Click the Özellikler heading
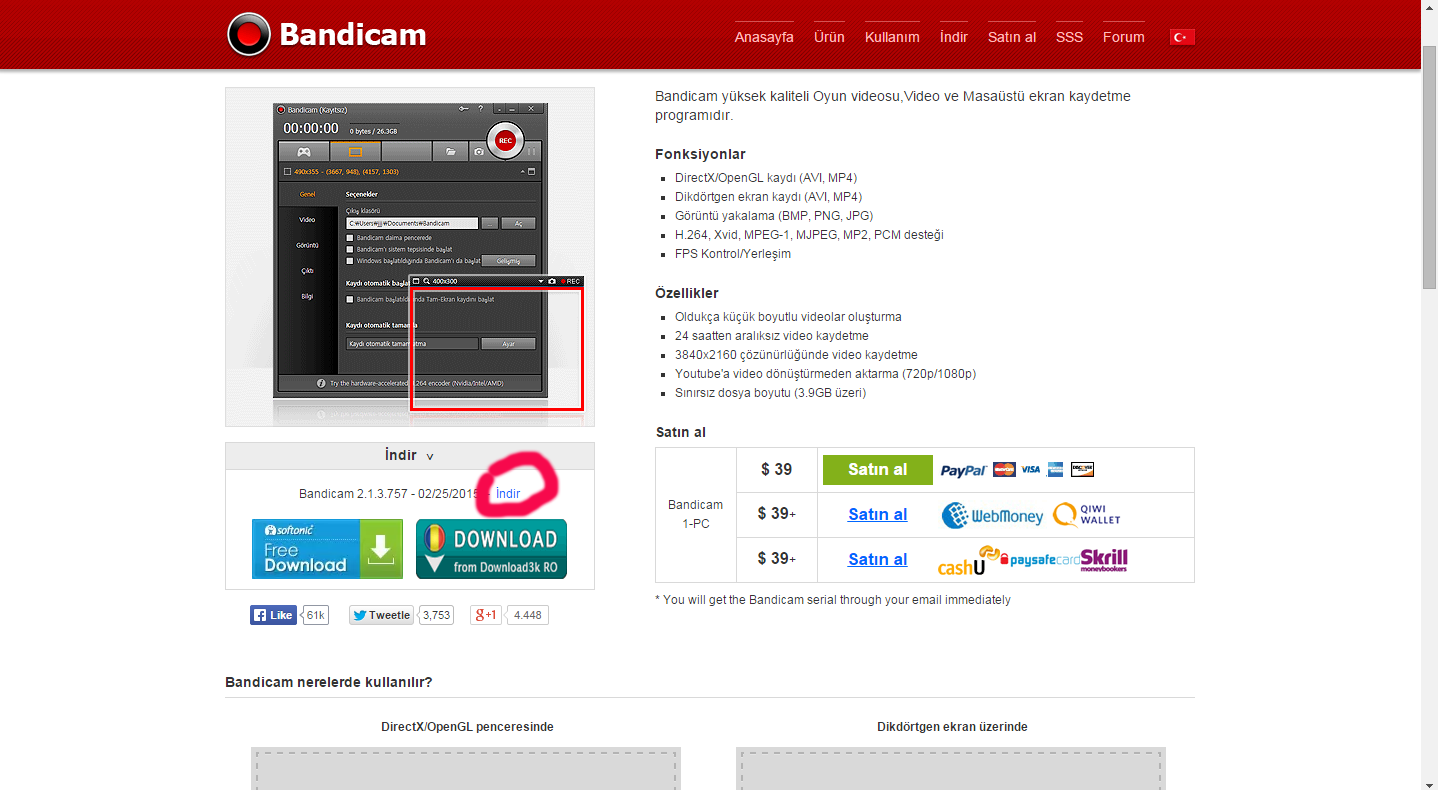This screenshot has width=1438, height=790. click(x=687, y=293)
